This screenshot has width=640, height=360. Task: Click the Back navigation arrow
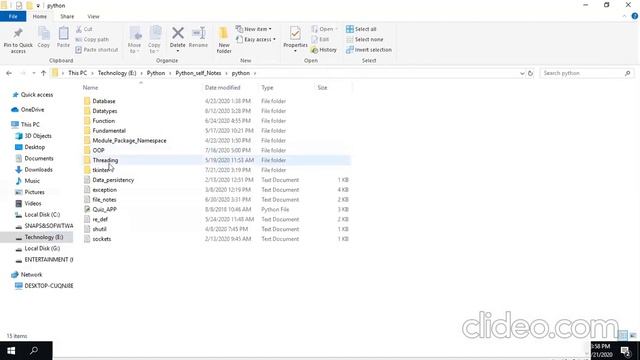click(x=9, y=73)
